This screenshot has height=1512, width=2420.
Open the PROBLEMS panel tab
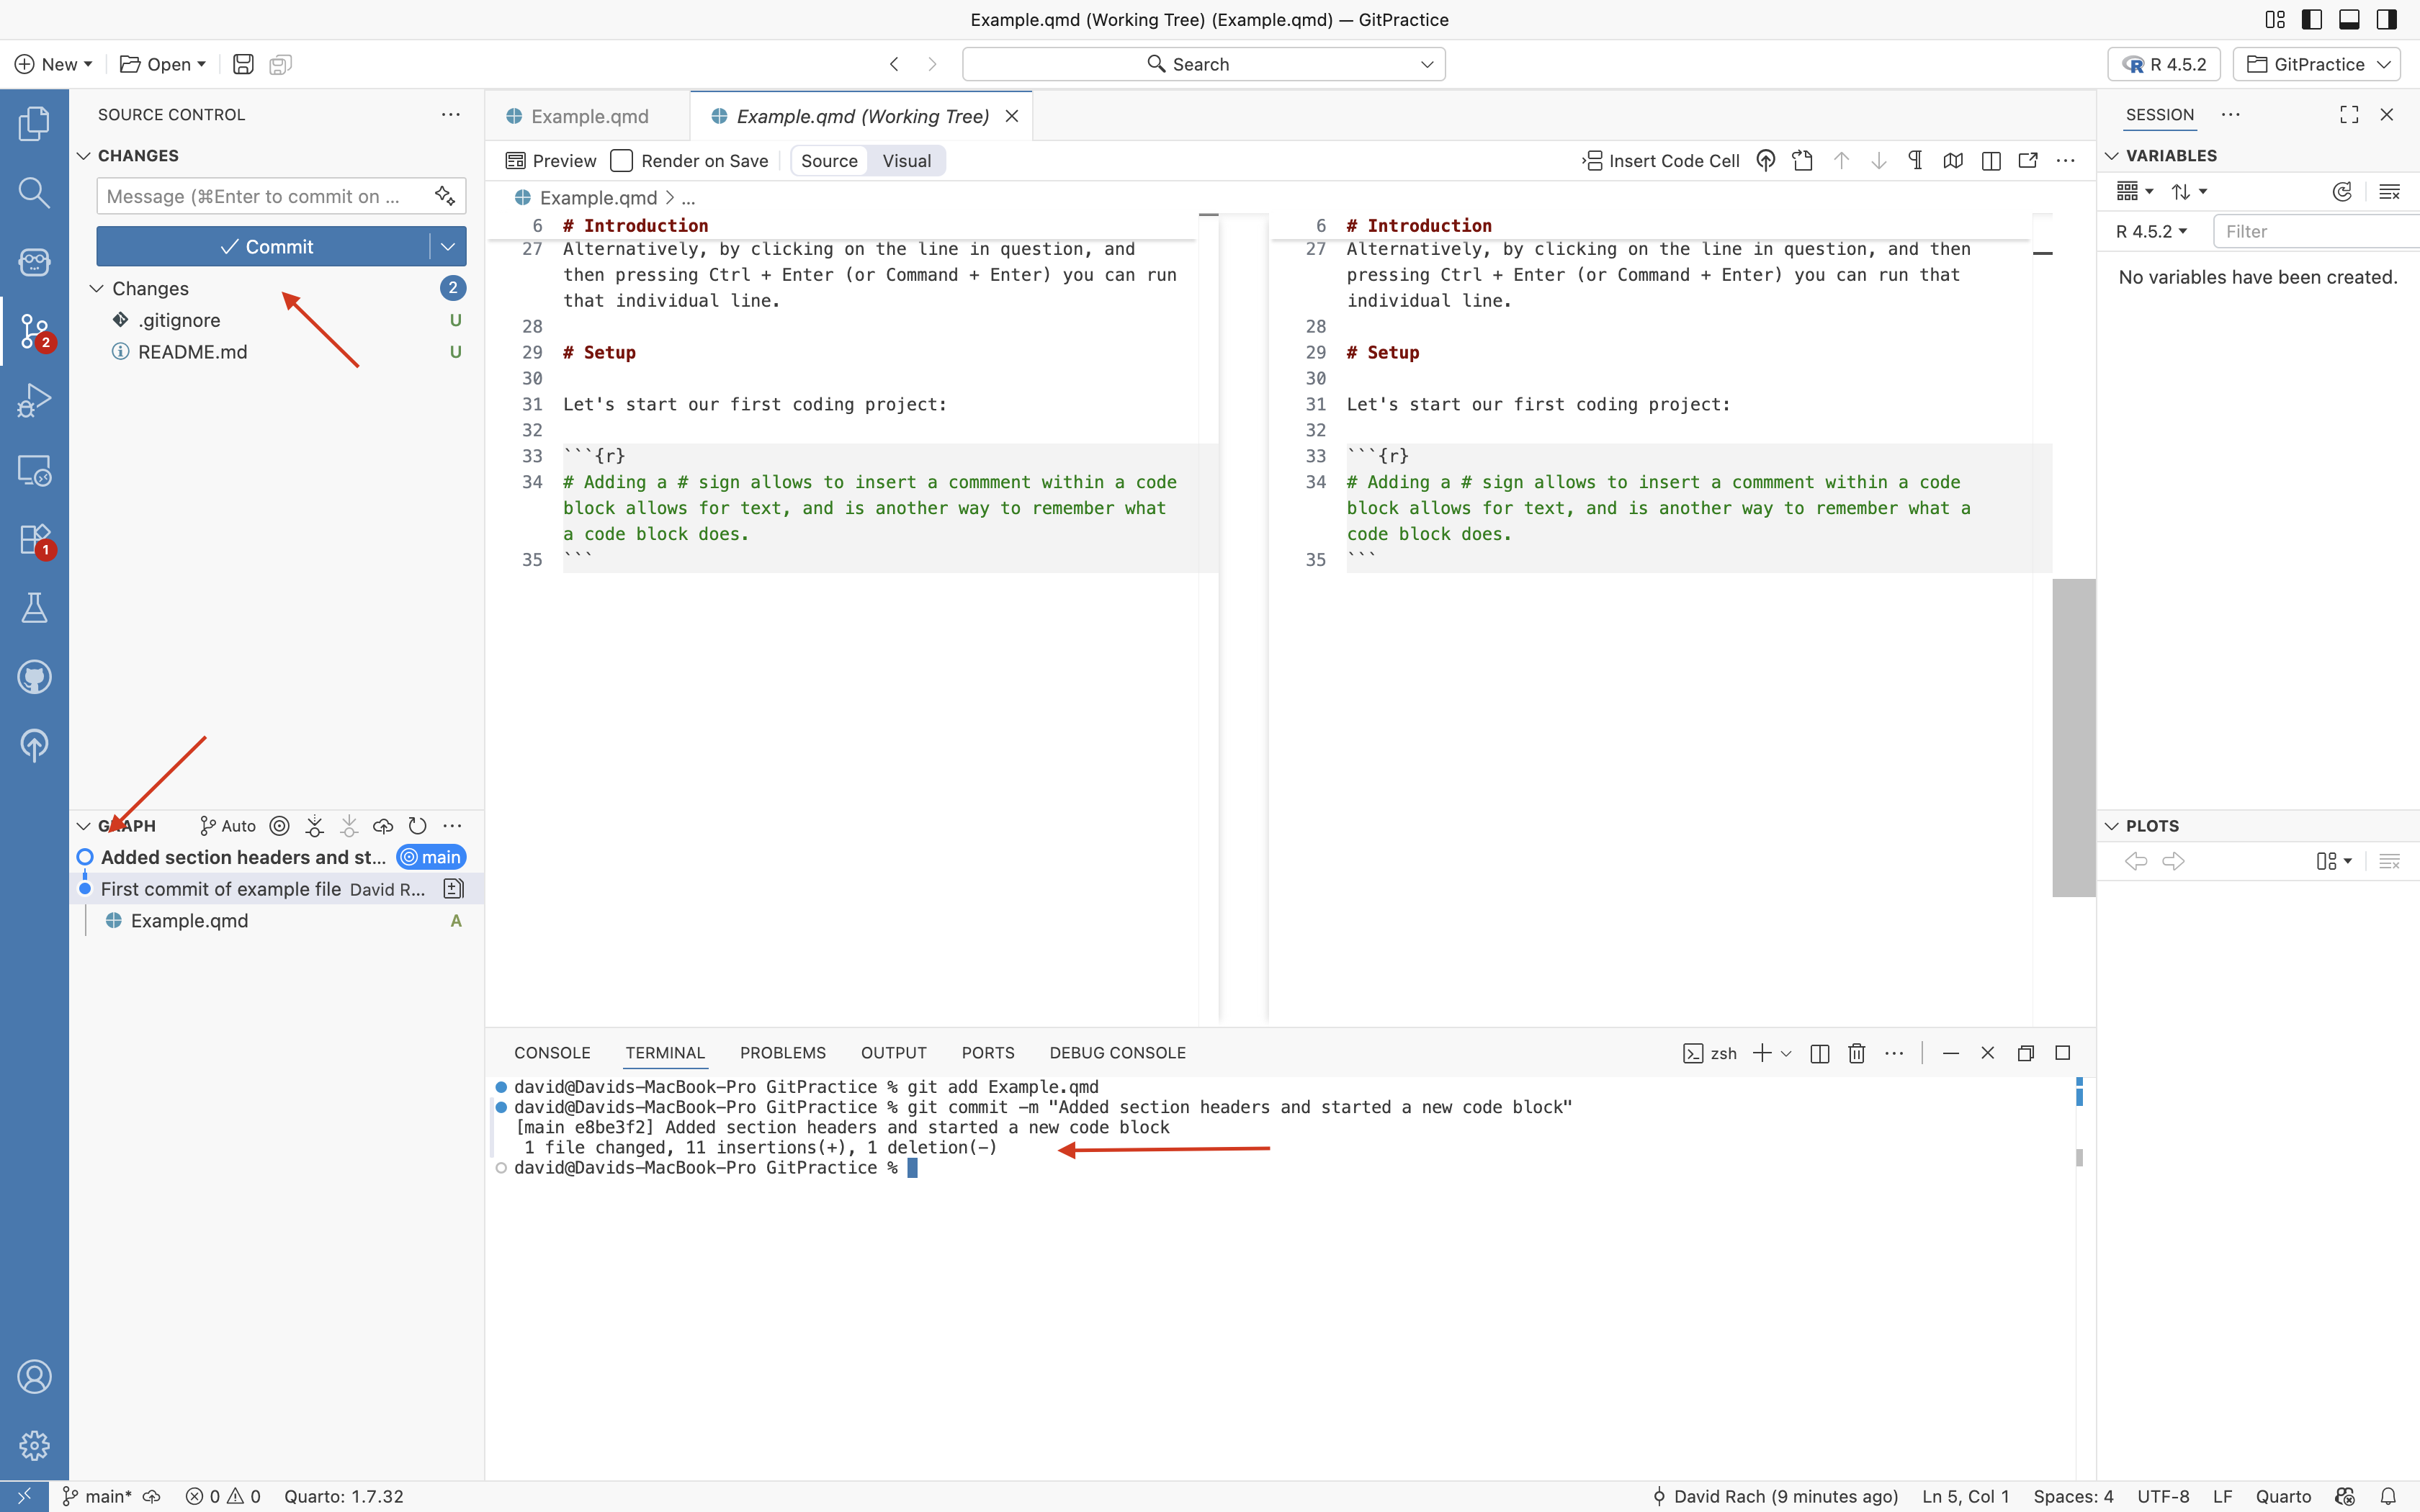pos(782,1053)
